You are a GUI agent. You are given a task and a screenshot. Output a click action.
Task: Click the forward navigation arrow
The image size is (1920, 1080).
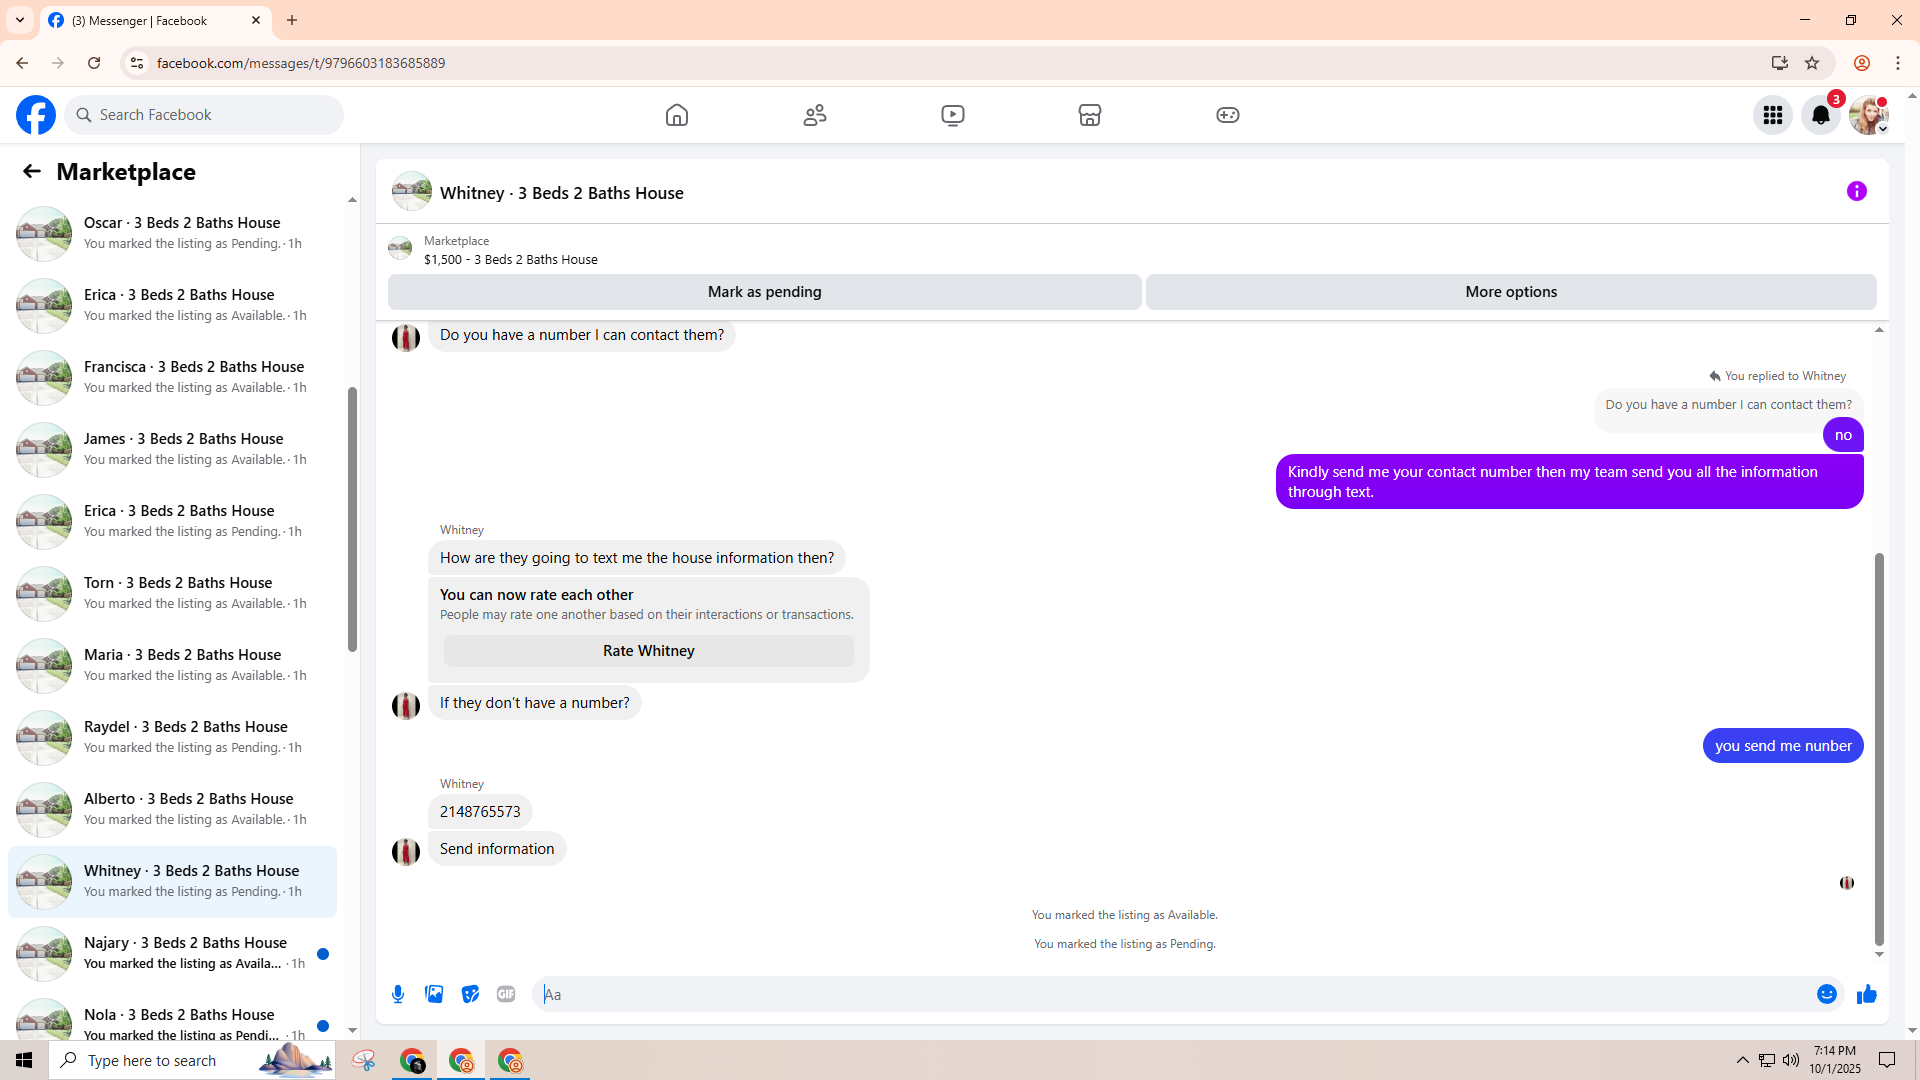pos(58,63)
